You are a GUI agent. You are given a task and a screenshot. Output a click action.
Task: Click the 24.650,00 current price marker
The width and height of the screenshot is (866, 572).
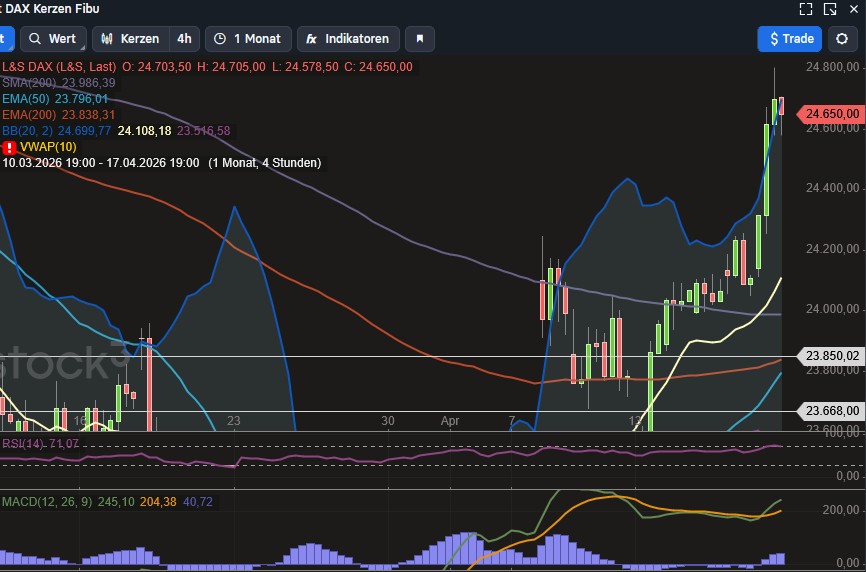pyautogui.click(x=834, y=114)
